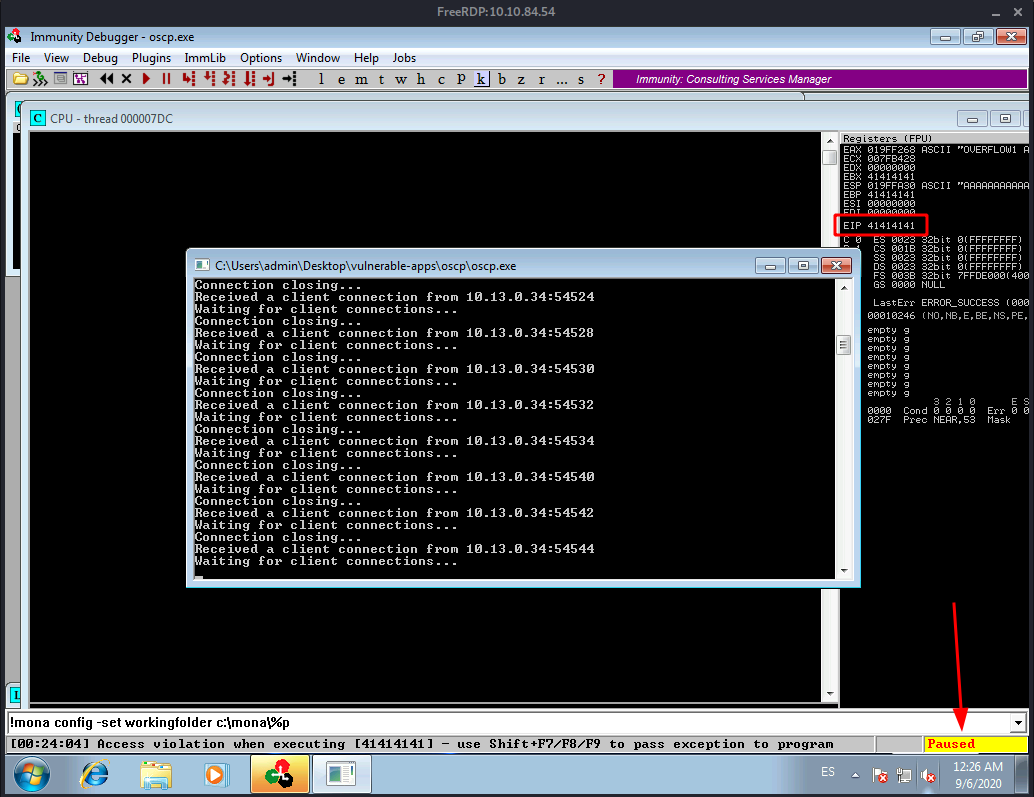The width and height of the screenshot is (1034, 797).
Task: Click Immunity Consulting Services Manager banner
Action: (x=820, y=79)
